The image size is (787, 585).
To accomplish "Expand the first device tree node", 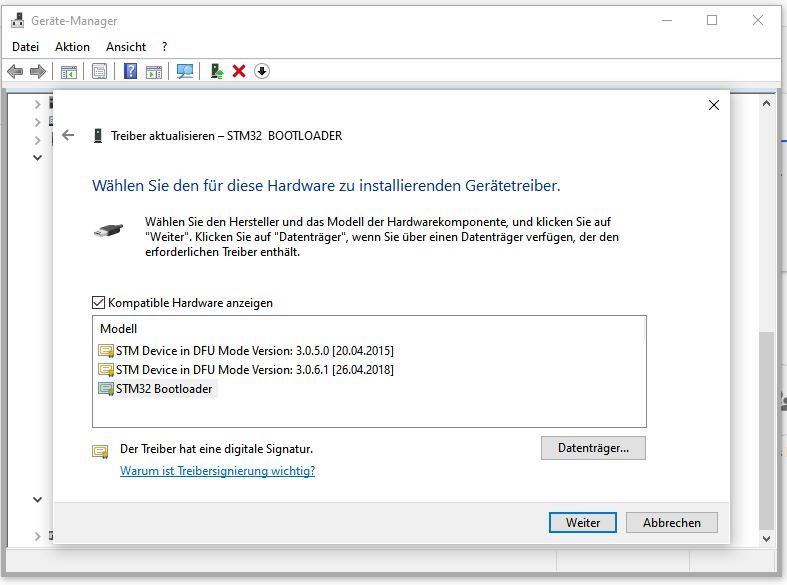I will (38, 104).
